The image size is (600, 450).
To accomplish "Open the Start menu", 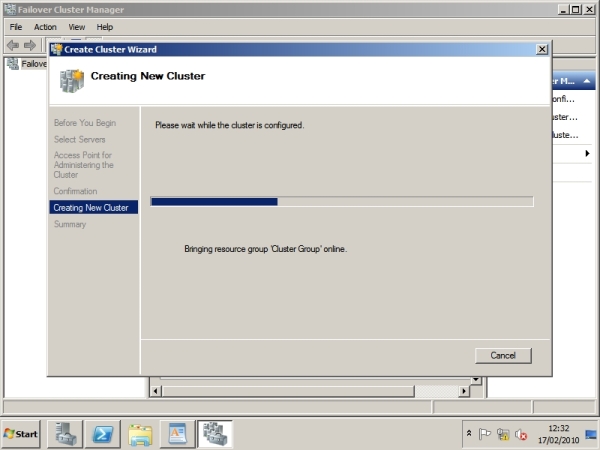I will (21, 434).
